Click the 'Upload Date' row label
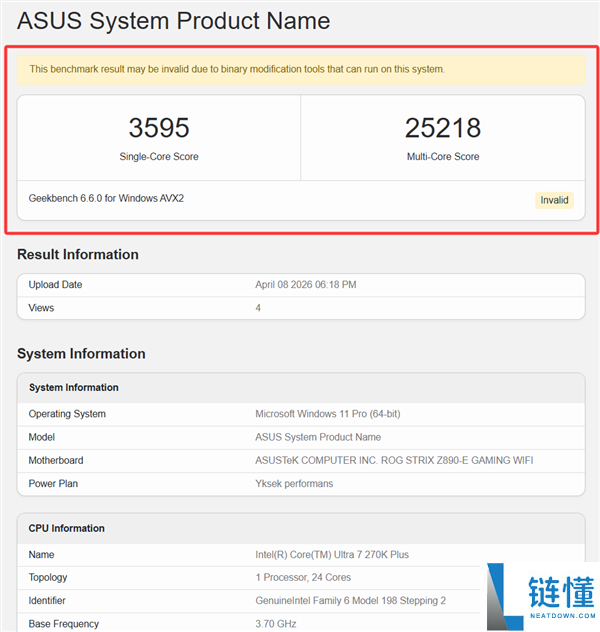Viewport: 600px width, 632px height. click(55, 285)
